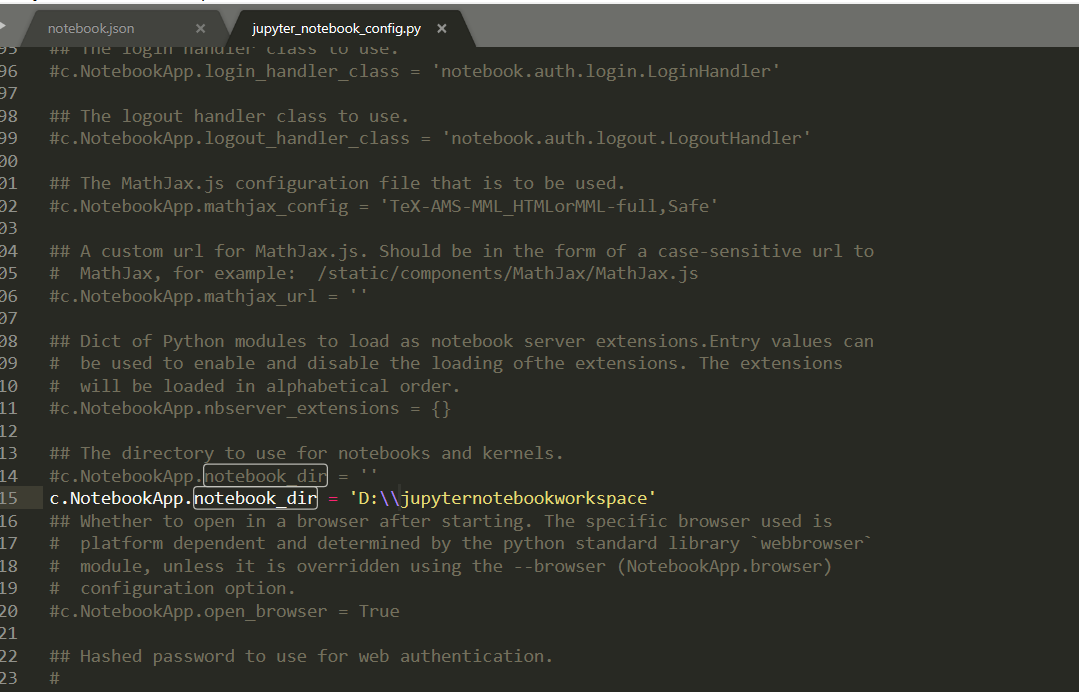Click the nbserver_extensions = {} line
This screenshot has height=692, width=1079.
click(250, 408)
